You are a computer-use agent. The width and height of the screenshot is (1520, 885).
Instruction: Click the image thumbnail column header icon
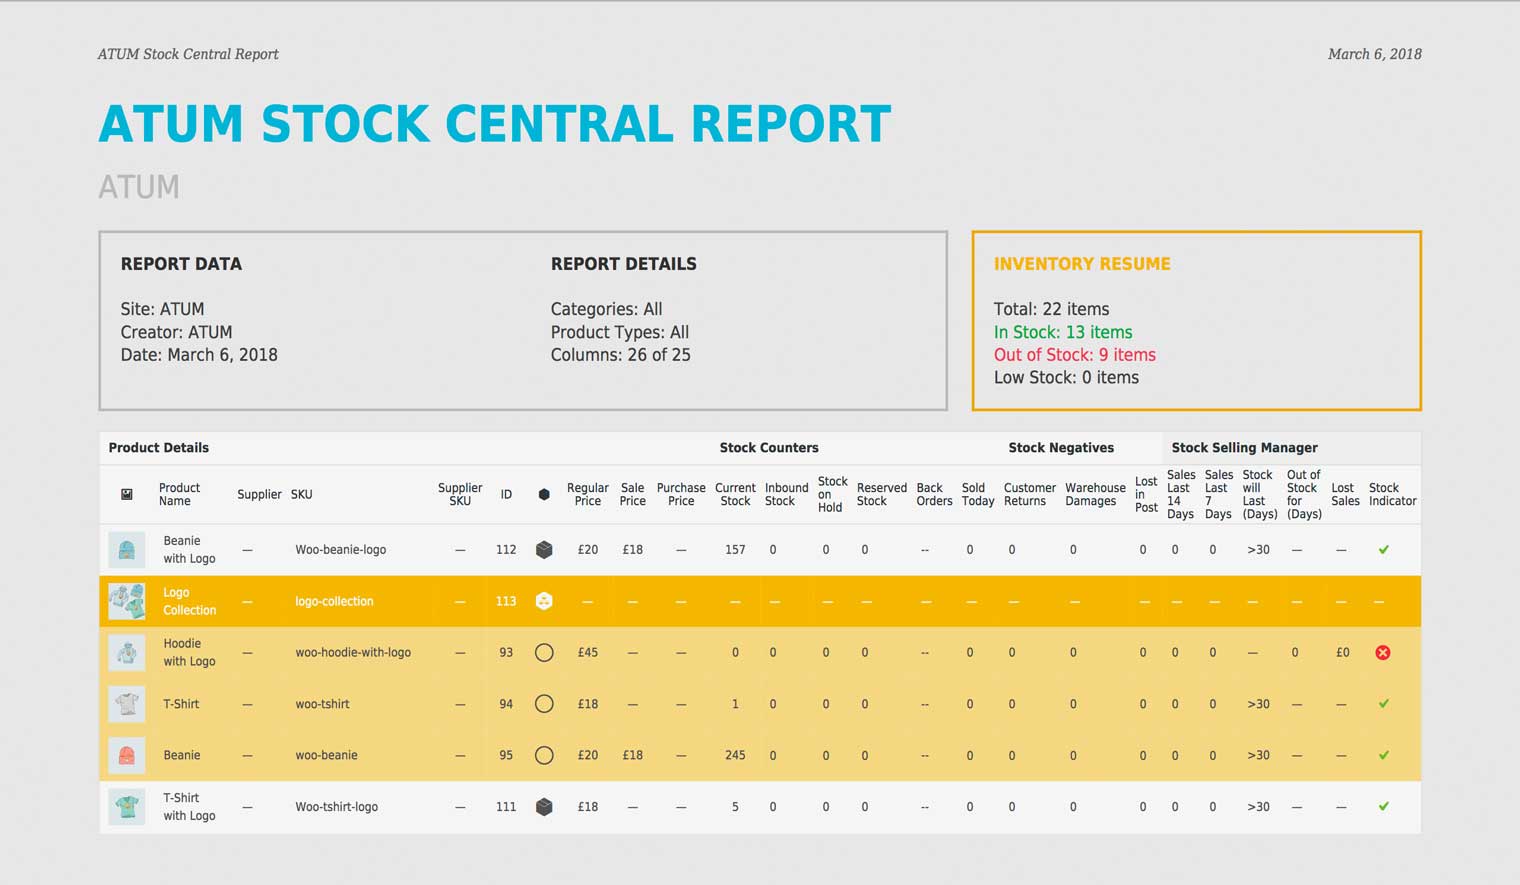(x=127, y=494)
